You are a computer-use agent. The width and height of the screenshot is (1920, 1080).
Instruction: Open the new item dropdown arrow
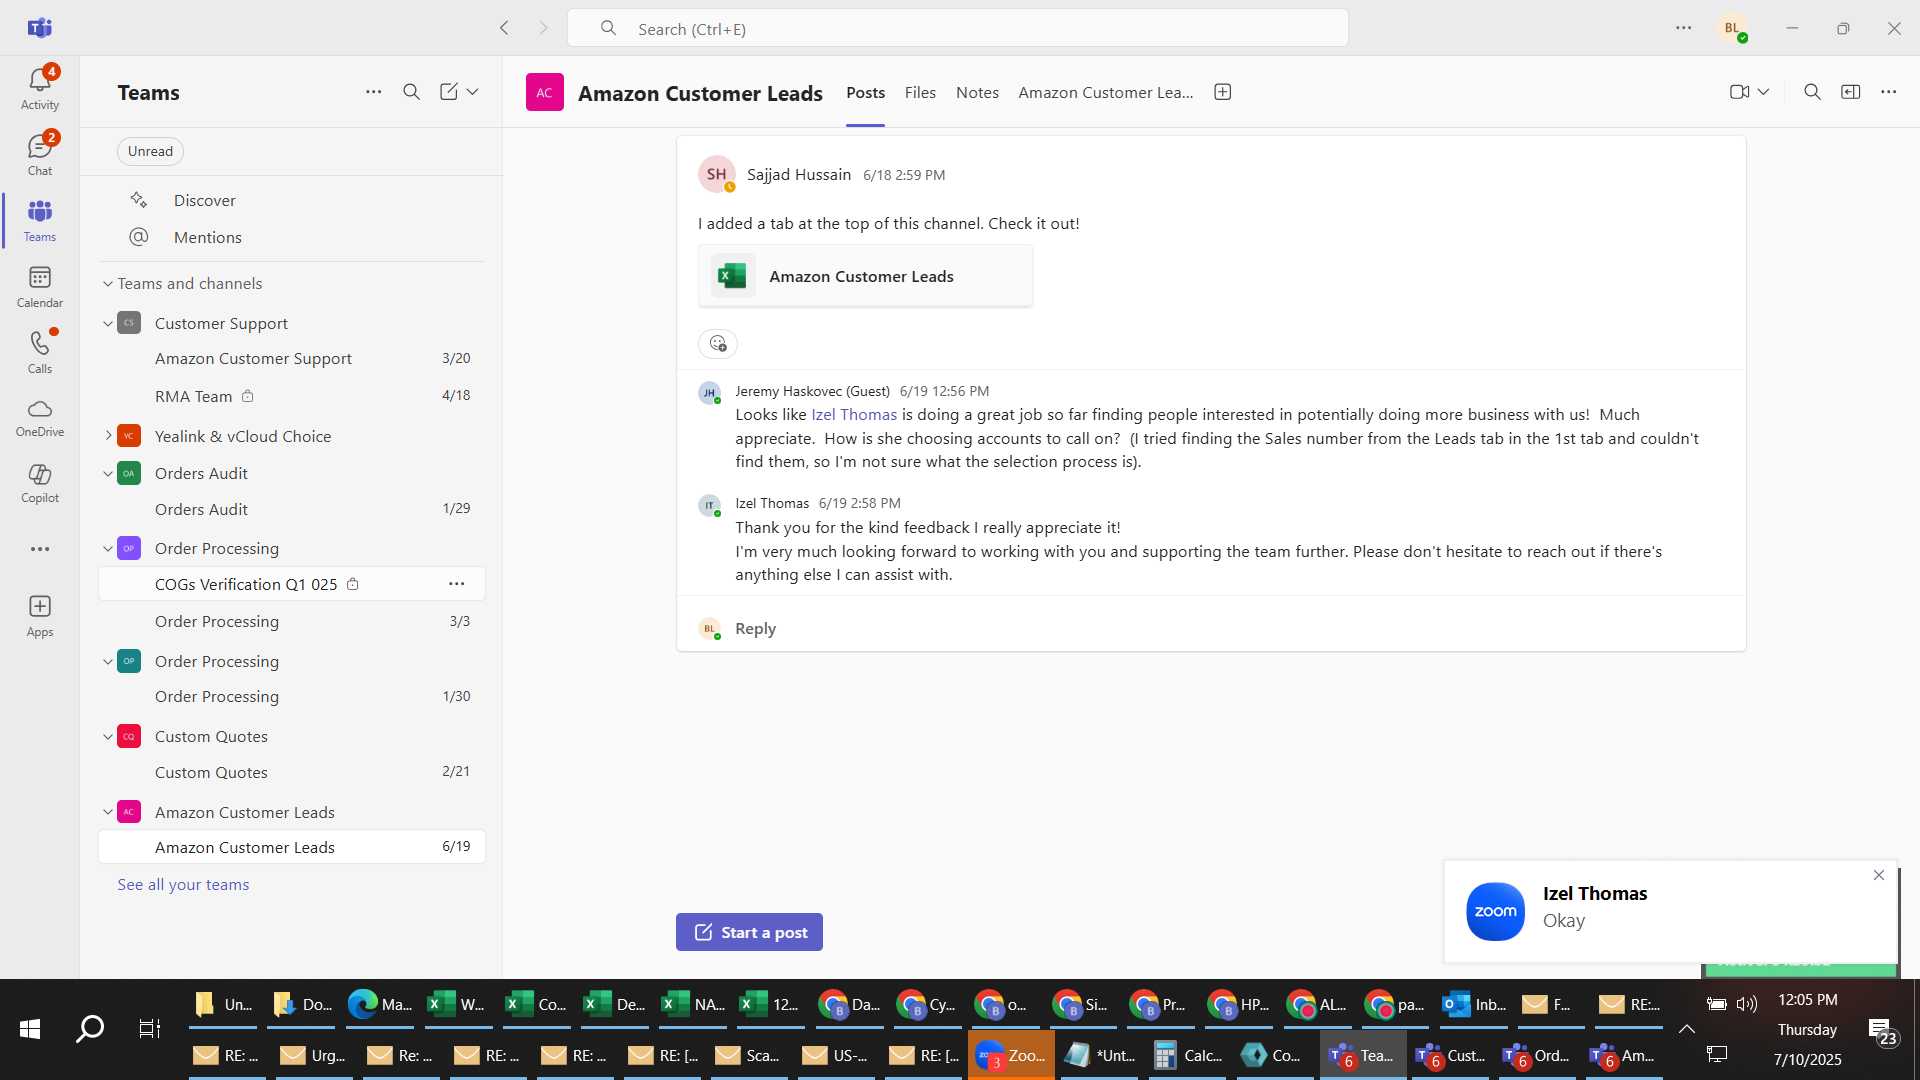coord(473,92)
